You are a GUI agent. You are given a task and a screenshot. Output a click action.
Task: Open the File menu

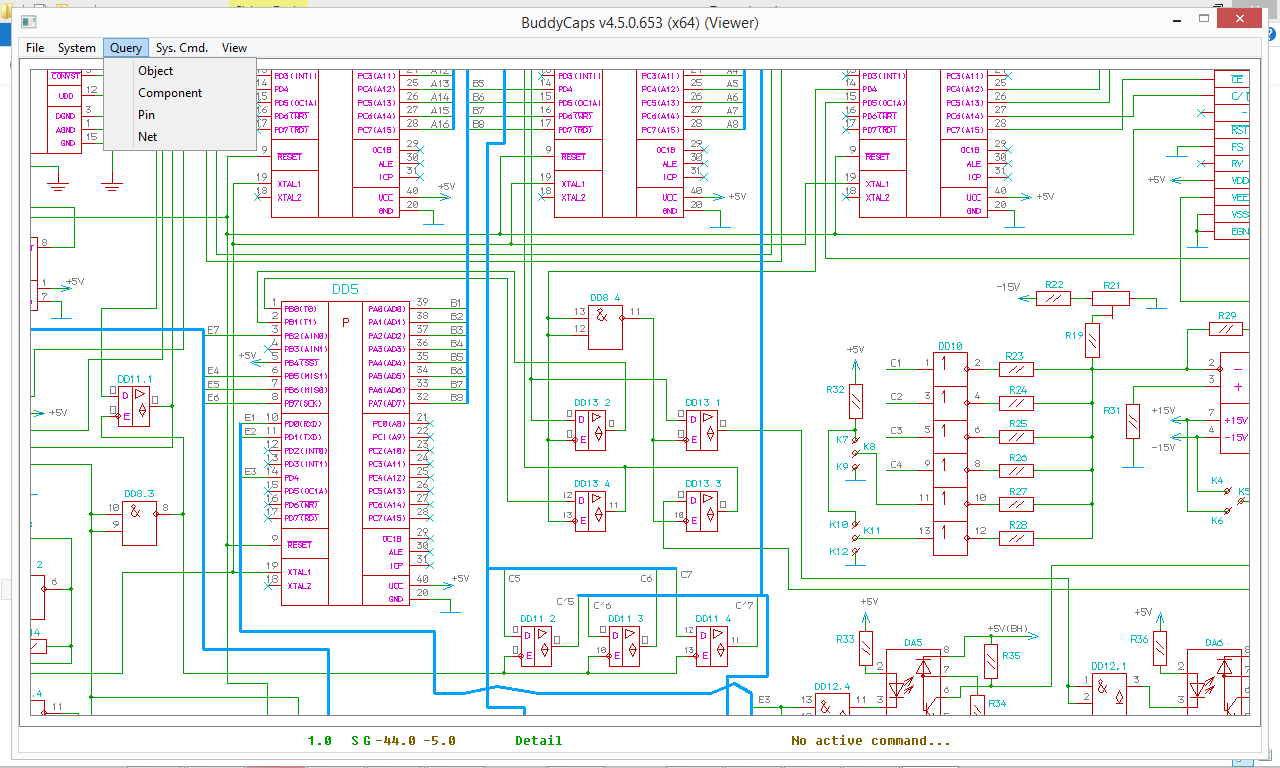tap(35, 48)
